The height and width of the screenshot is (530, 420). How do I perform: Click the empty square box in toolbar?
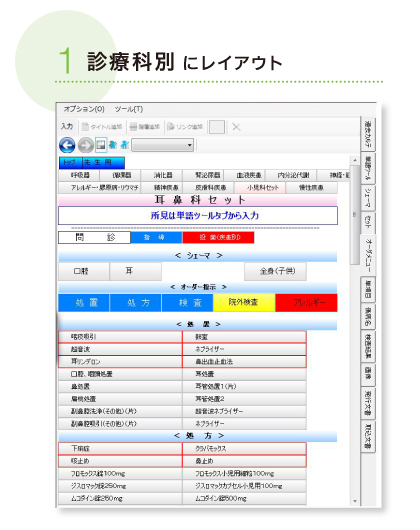click(217, 127)
